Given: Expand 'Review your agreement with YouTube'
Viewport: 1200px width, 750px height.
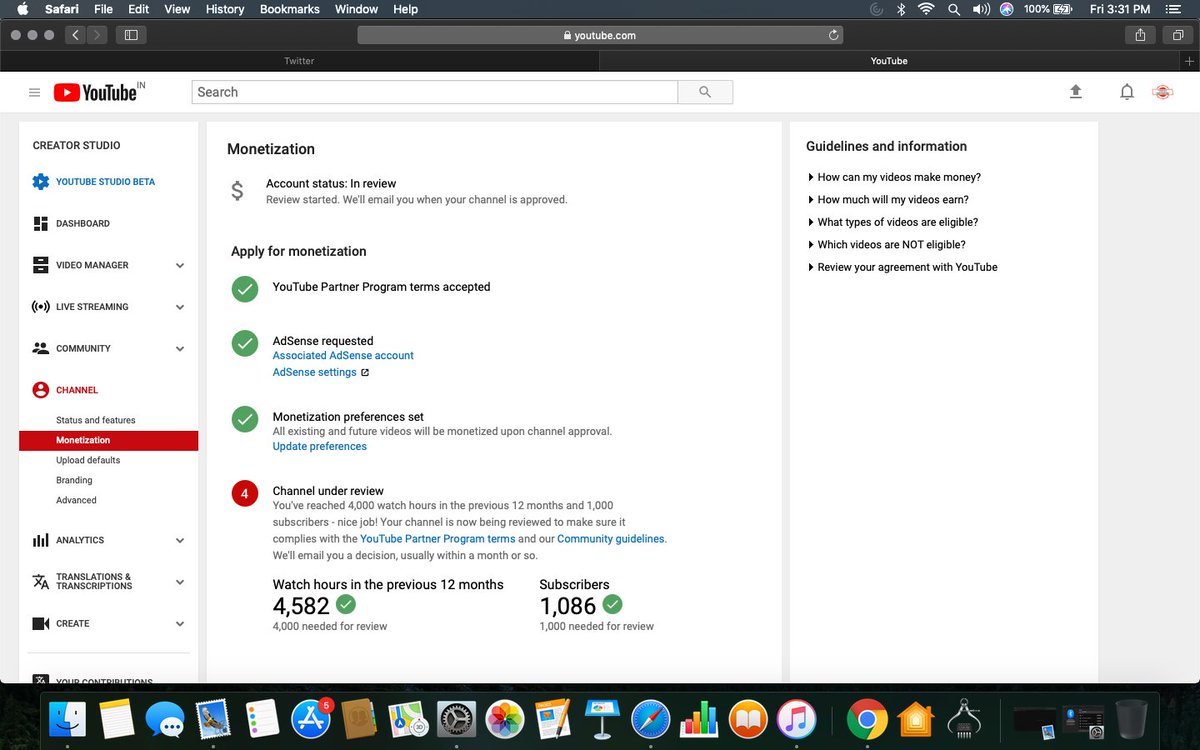Looking at the screenshot, I should (902, 267).
